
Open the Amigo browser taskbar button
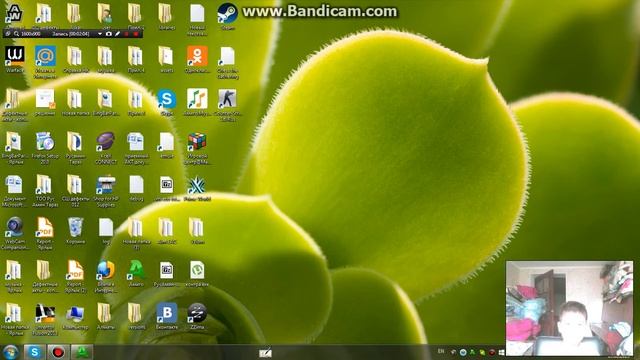click(x=82, y=352)
